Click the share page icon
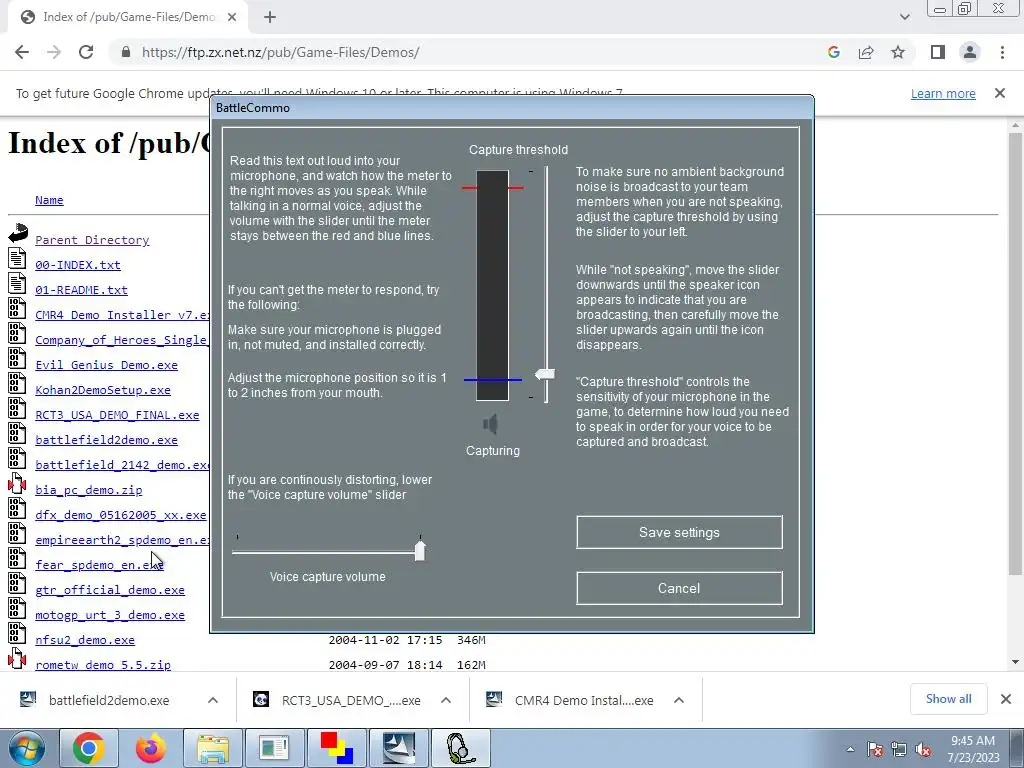Screen dimensions: 1024x768 coord(866,52)
